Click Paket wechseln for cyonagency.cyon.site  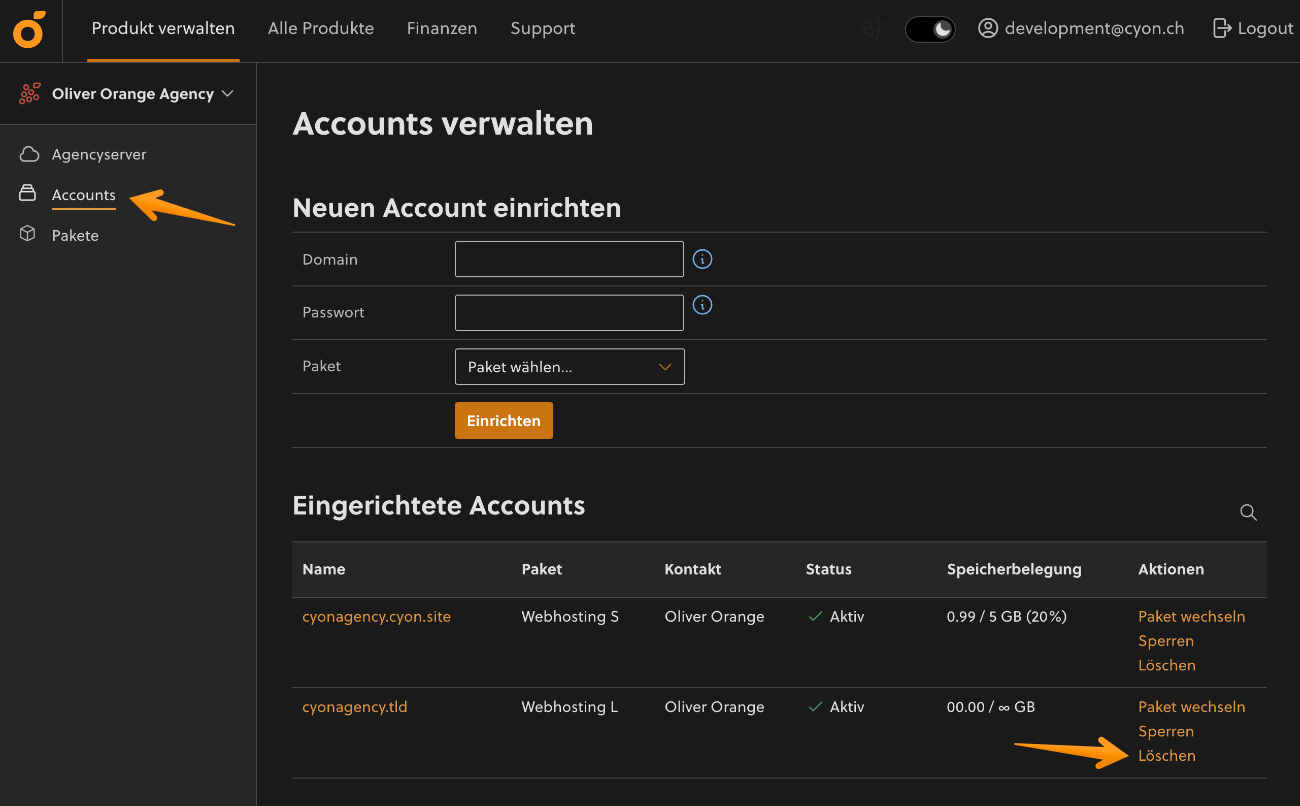1192,616
